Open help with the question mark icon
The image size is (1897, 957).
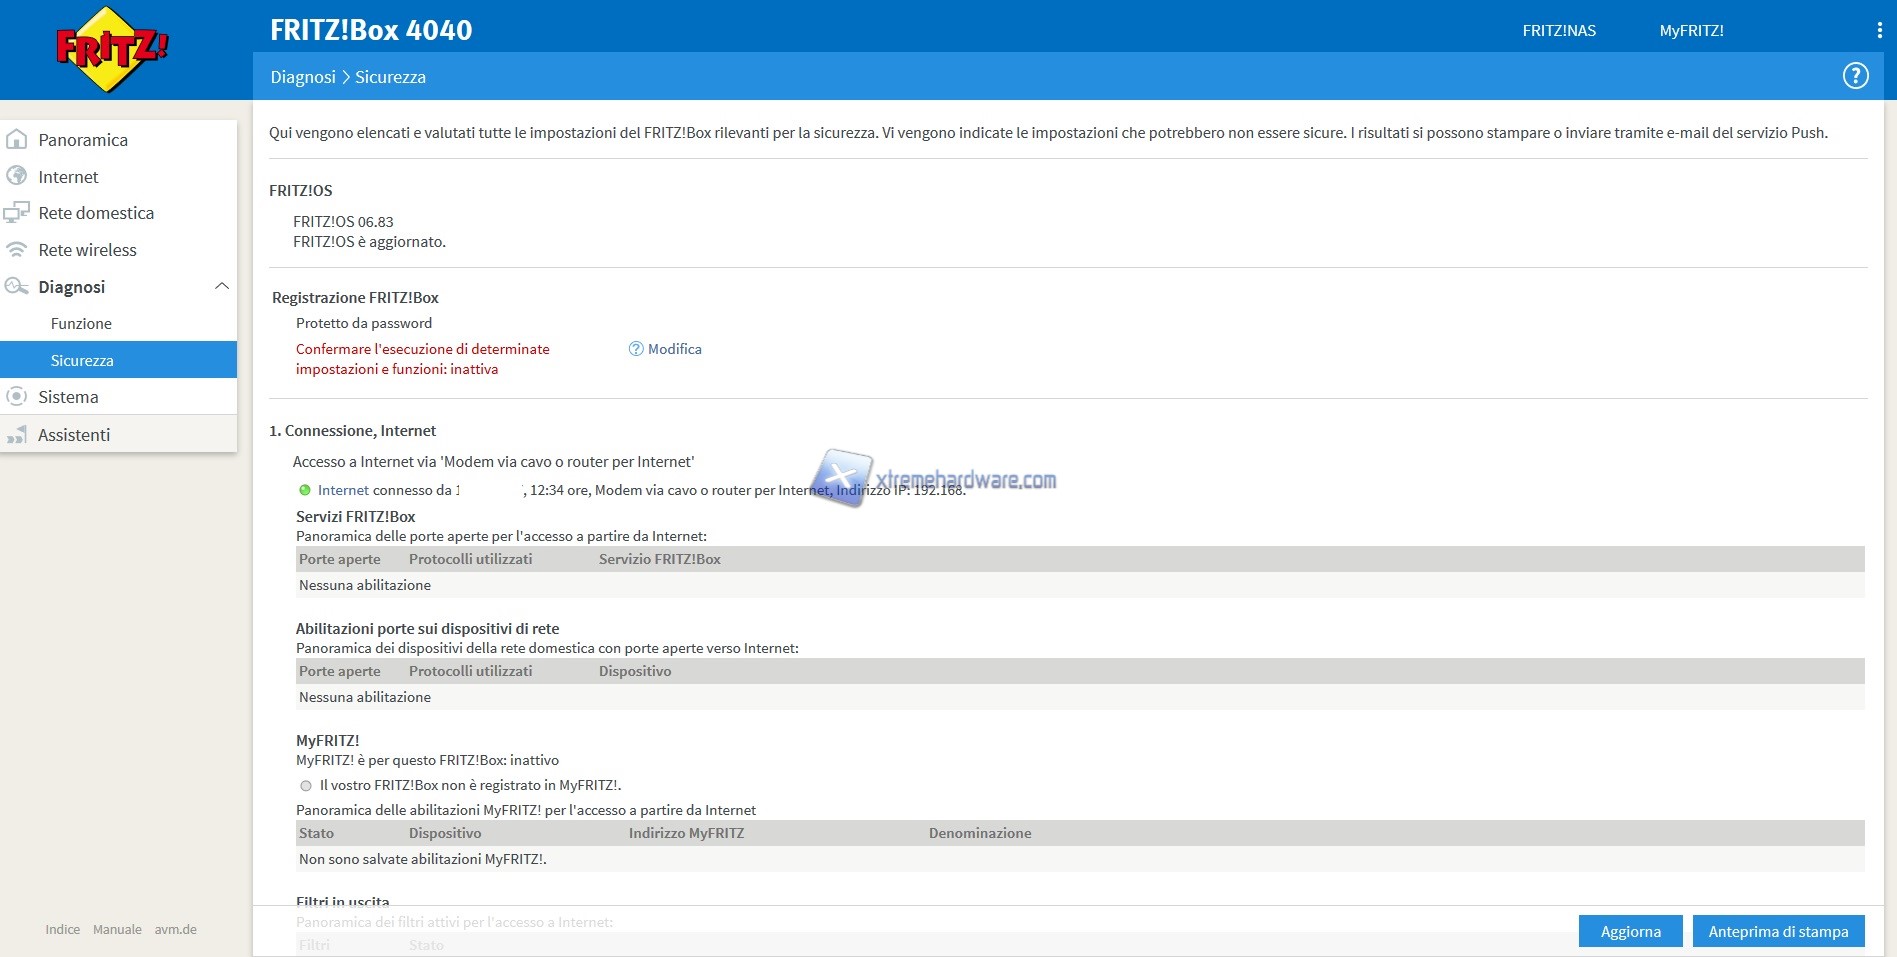tap(1855, 76)
